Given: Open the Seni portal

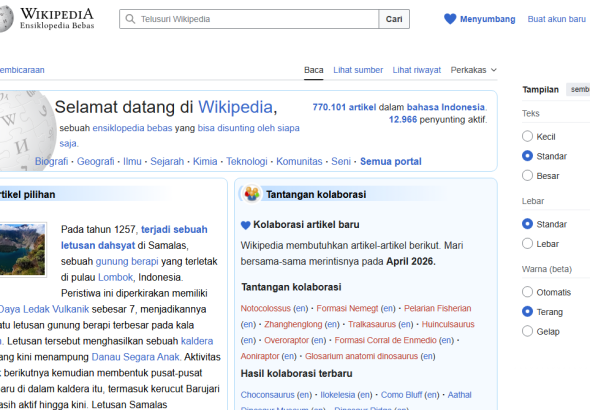Looking at the screenshot, I should point(341,161).
